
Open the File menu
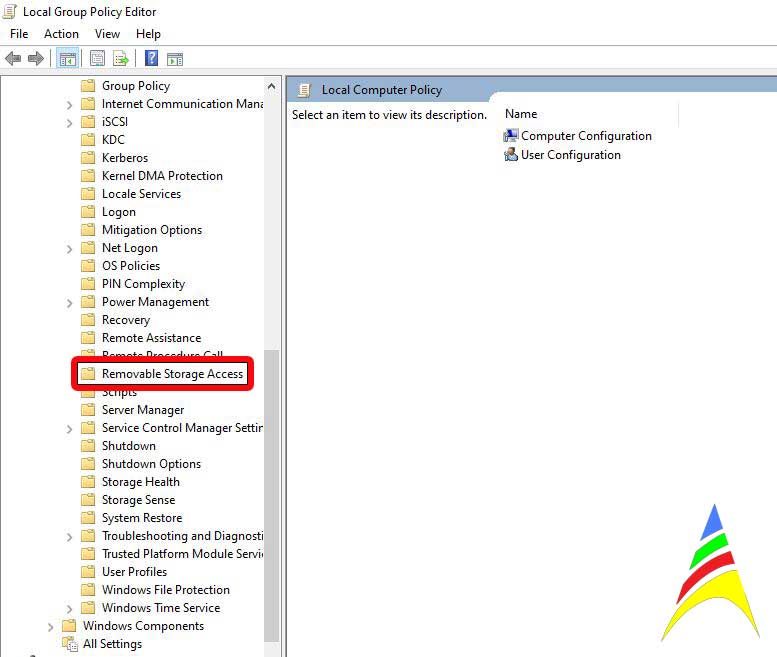19,34
